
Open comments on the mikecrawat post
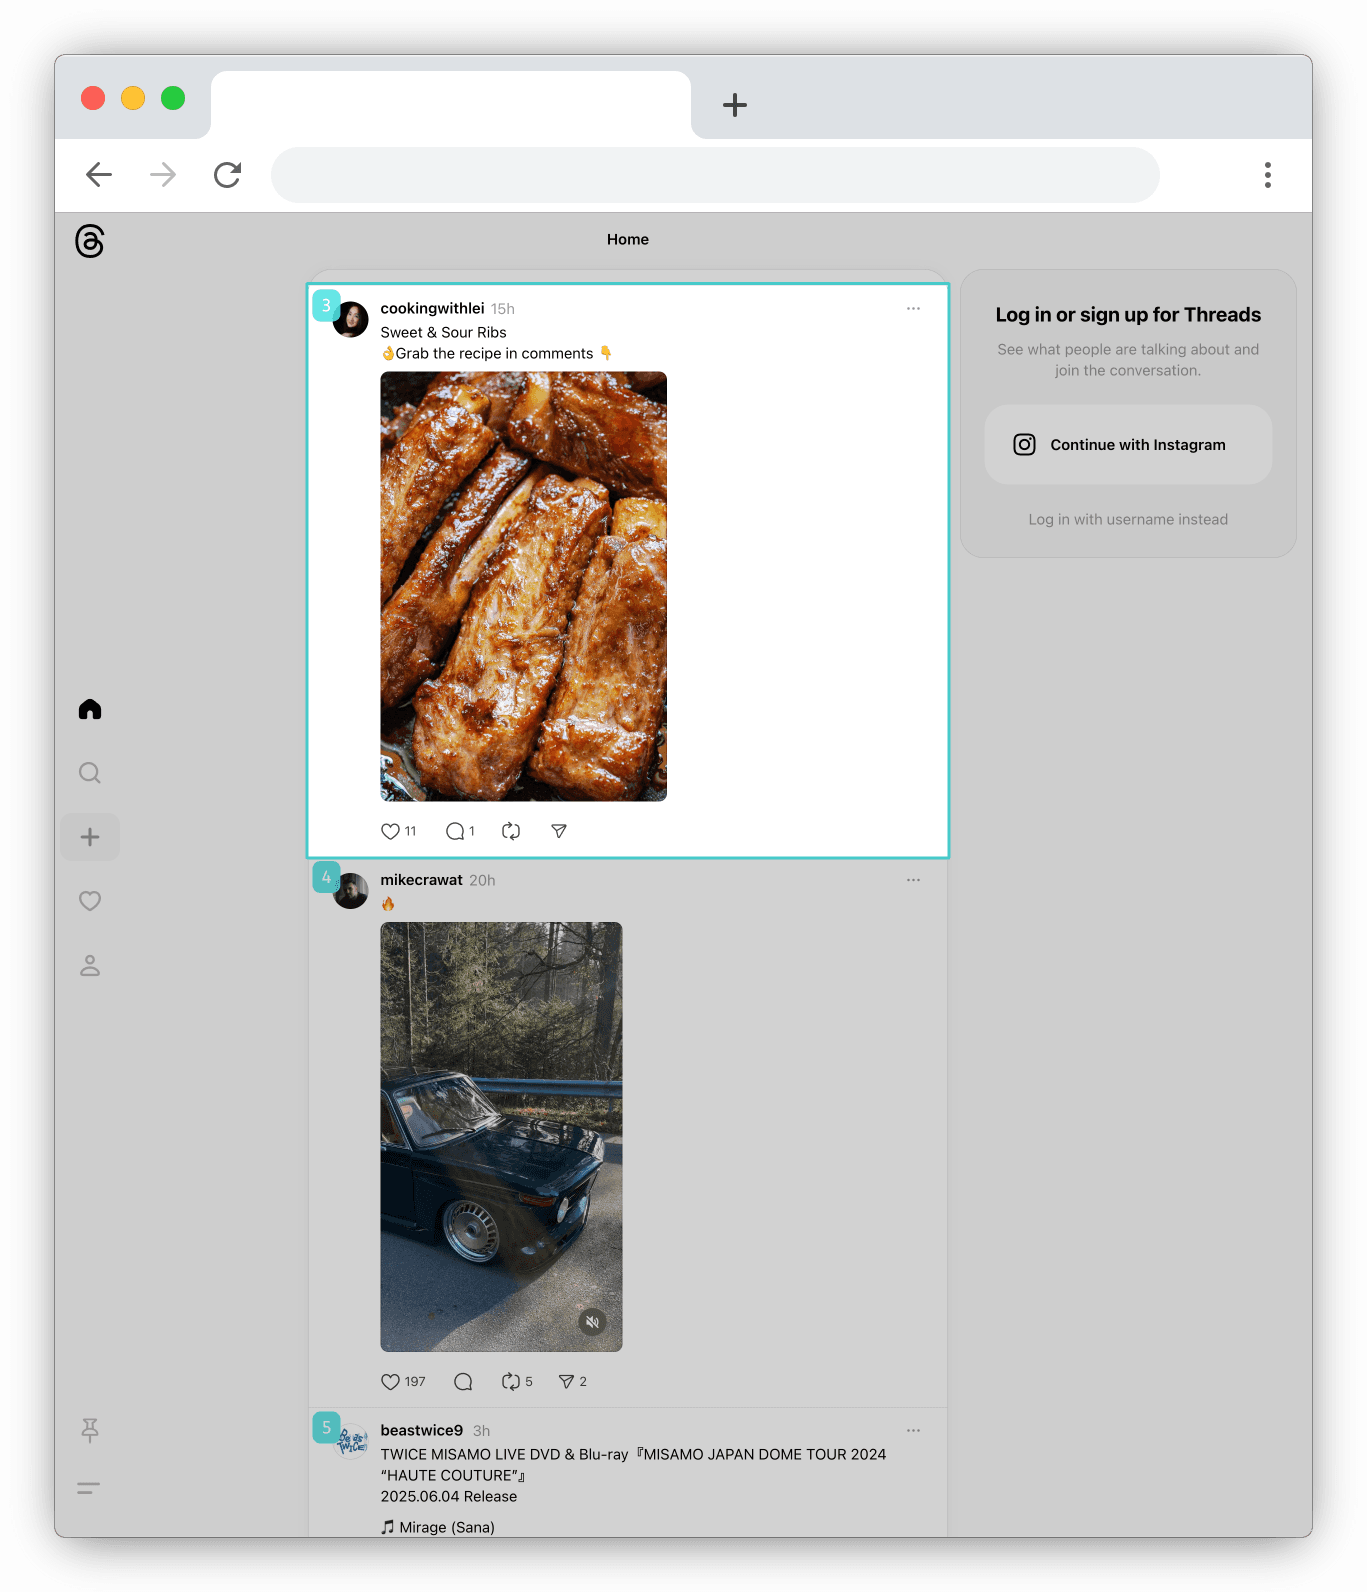click(x=463, y=1382)
